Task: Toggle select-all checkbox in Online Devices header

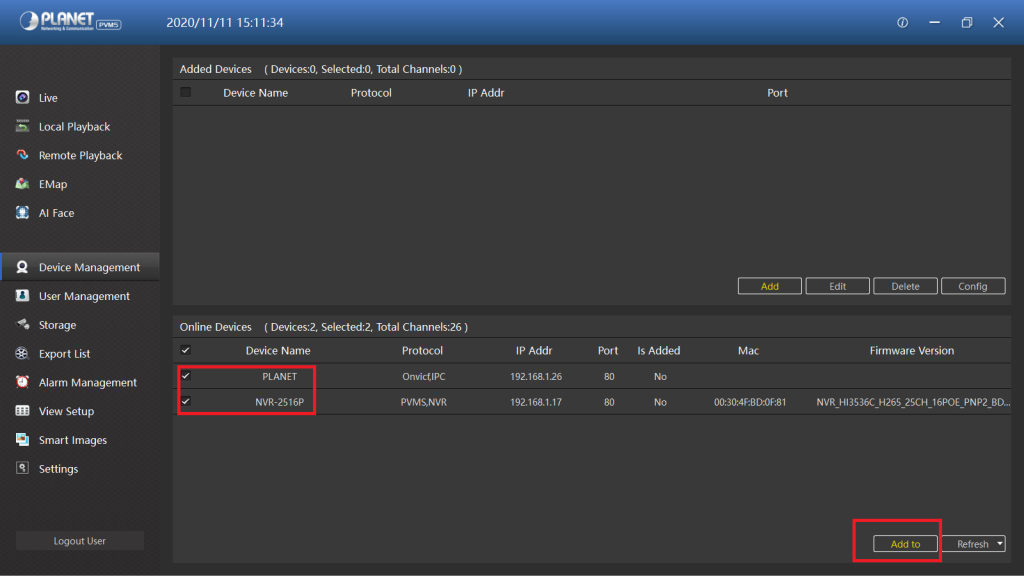Action: [185, 350]
